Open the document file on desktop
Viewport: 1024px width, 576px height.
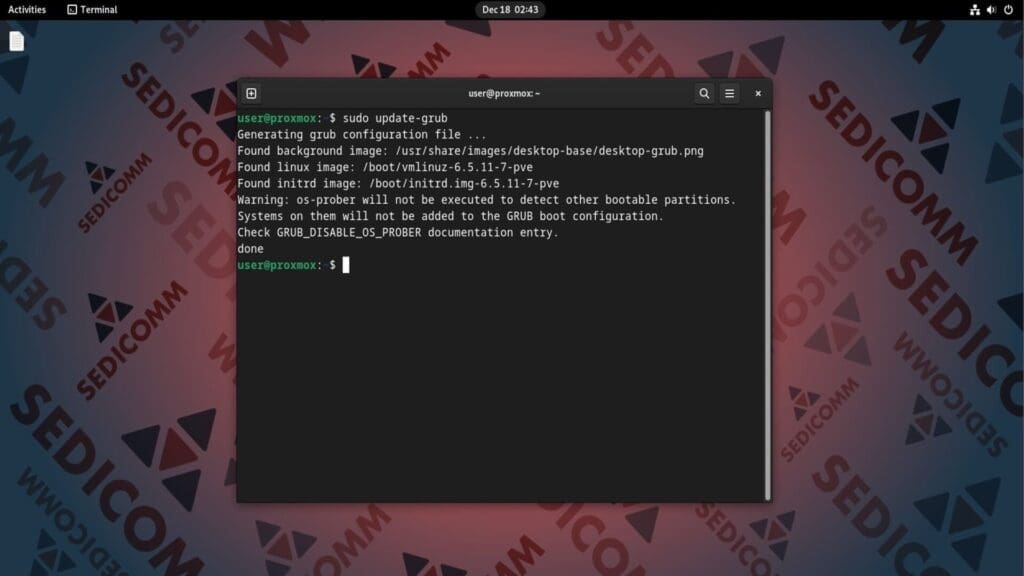(17, 41)
